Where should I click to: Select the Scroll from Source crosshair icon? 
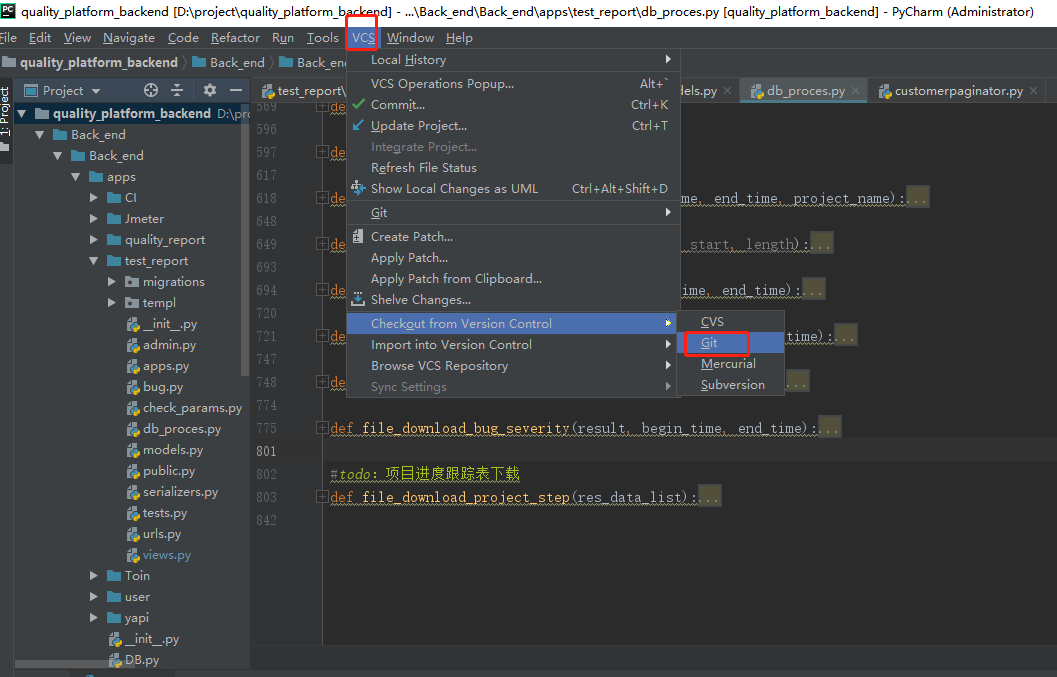point(149,90)
